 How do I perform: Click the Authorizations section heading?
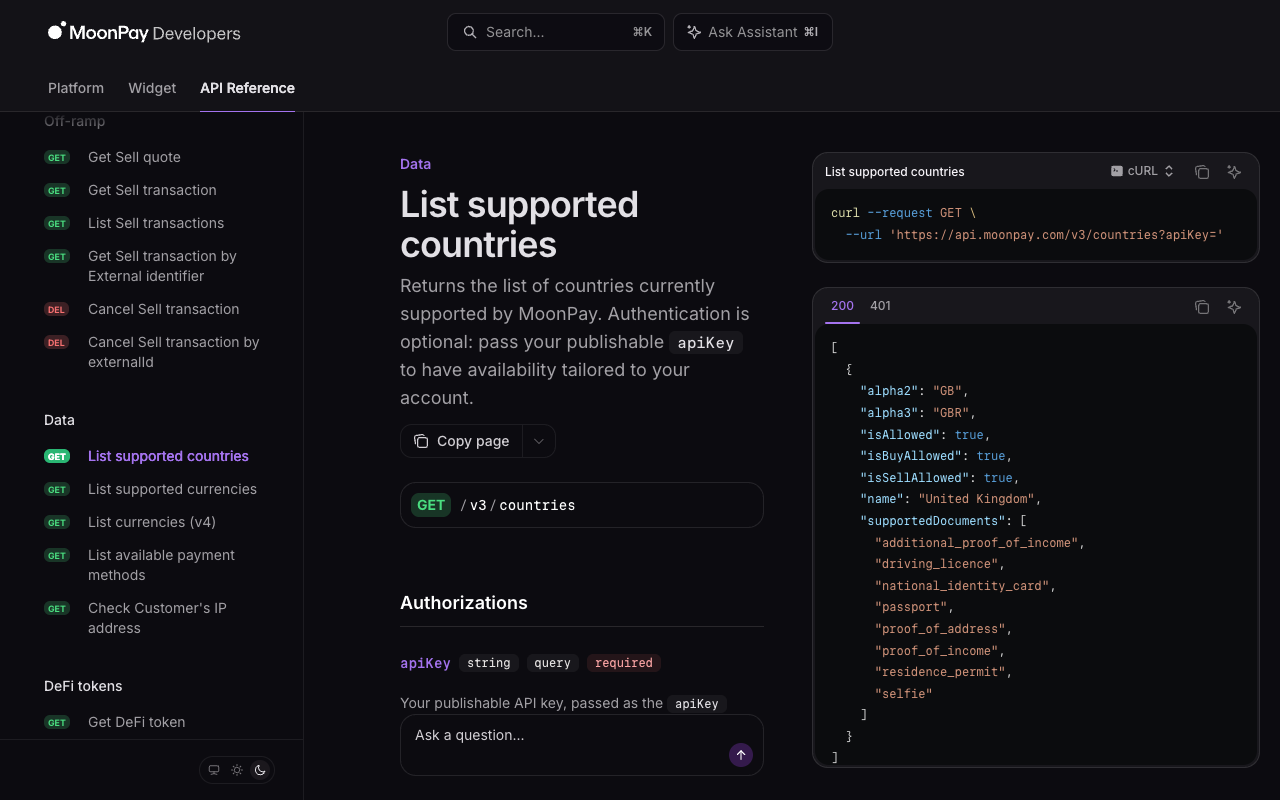tap(464, 603)
